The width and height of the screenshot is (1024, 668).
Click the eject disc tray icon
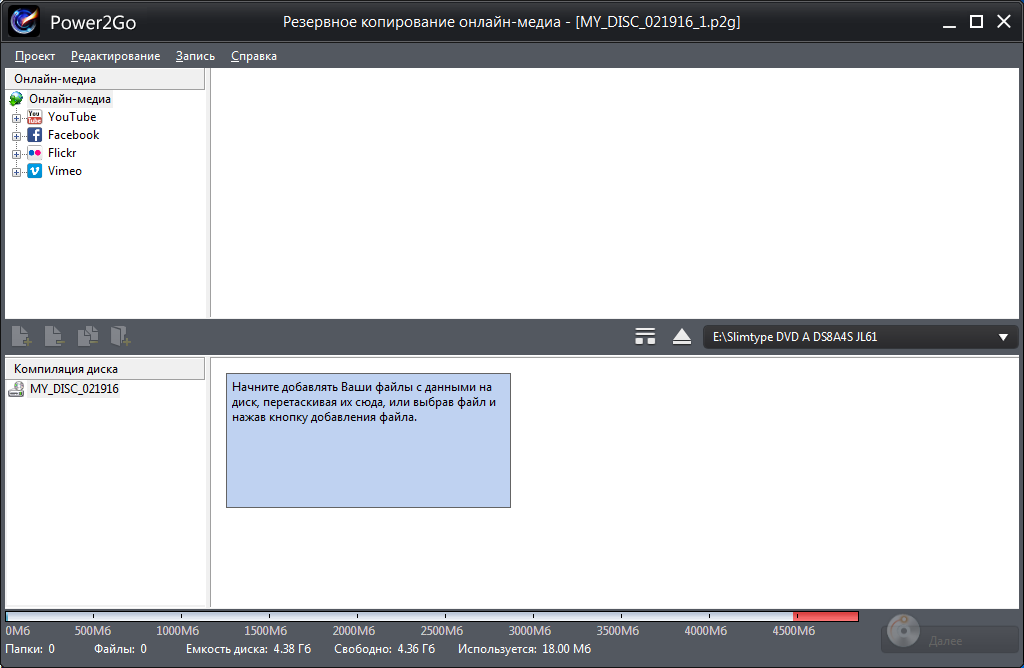click(x=682, y=337)
